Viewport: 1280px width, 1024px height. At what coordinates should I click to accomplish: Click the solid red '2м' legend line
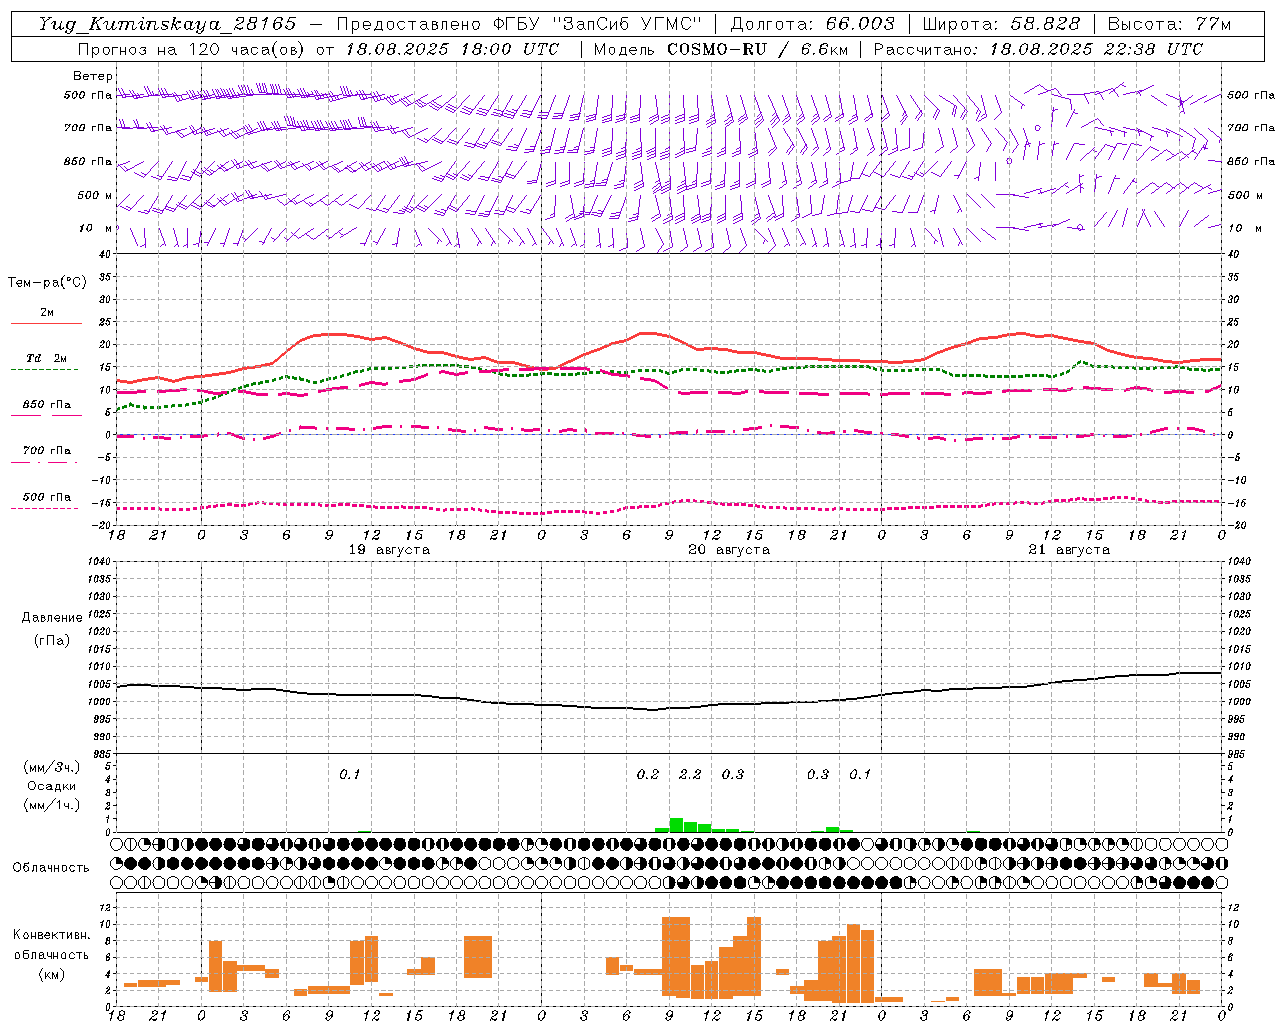(46, 323)
